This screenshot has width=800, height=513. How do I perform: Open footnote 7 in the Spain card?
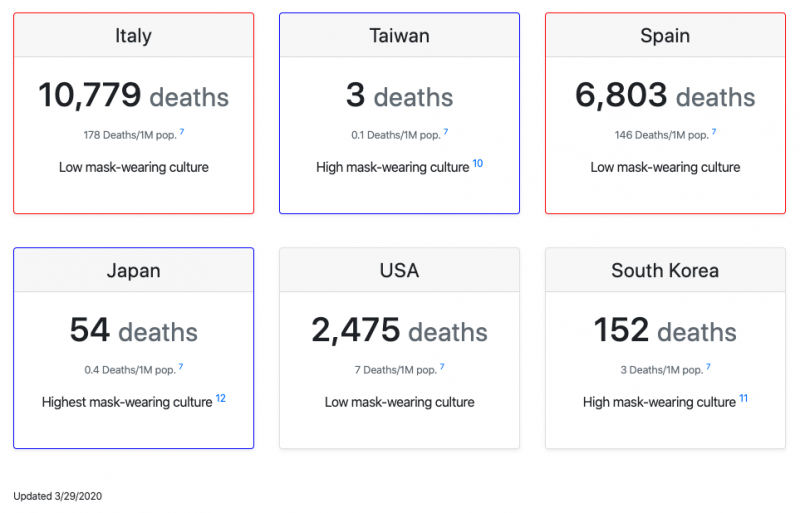(714, 132)
